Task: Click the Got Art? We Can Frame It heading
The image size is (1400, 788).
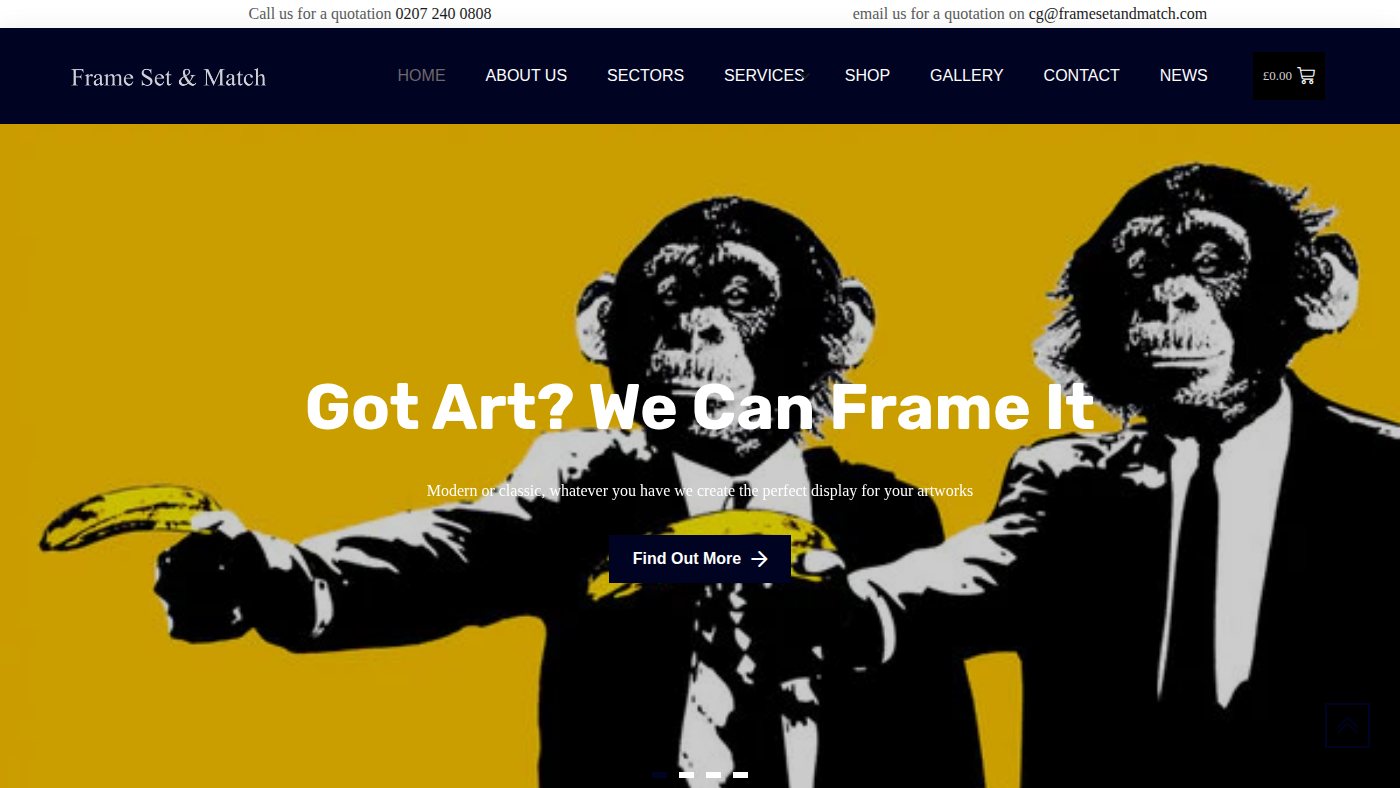Action: point(700,408)
